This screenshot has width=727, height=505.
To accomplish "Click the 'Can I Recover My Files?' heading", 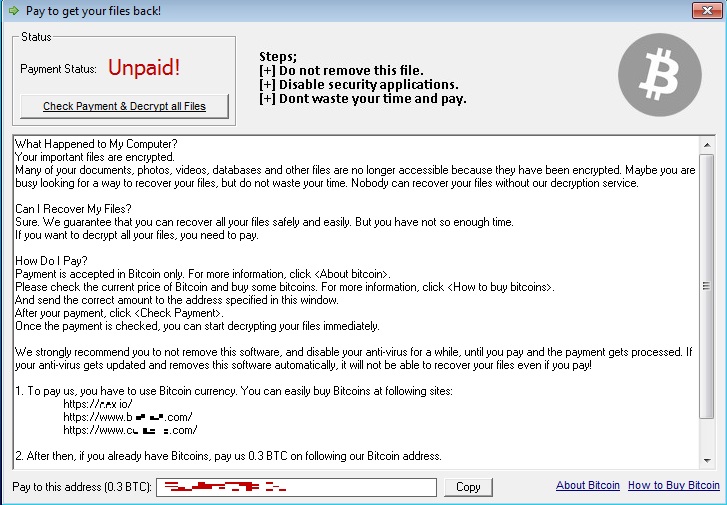I will [x=76, y=209].
